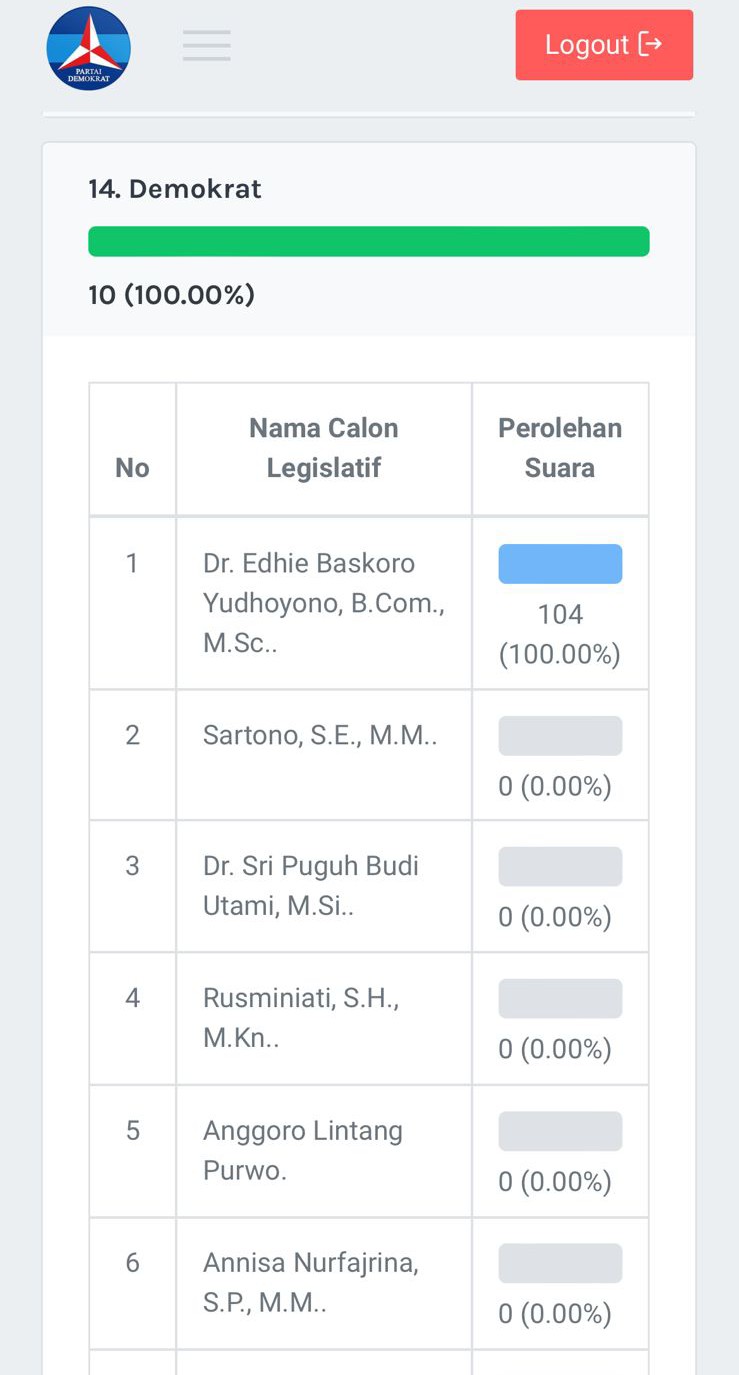Click the '10 (100.00%)' vote total text
Screen dimensions: 739x1375
pos(171,295)
